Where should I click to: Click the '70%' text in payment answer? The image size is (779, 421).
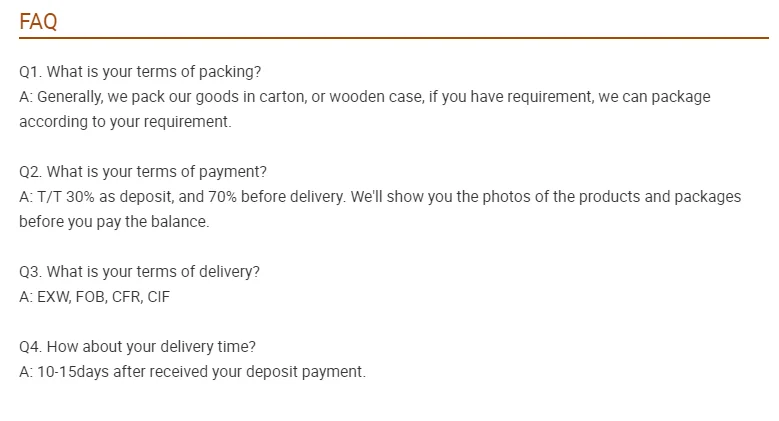point(222,196)
